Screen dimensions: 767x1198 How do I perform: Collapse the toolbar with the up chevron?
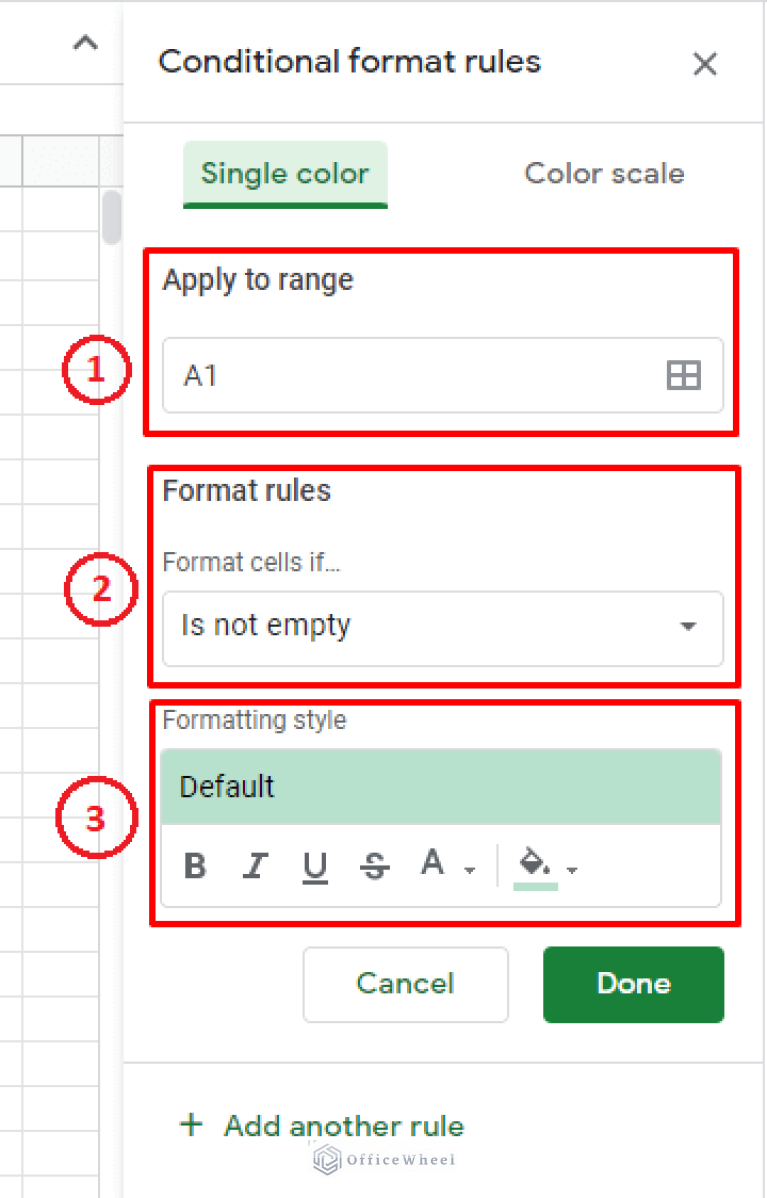click(x=86, y=43)
